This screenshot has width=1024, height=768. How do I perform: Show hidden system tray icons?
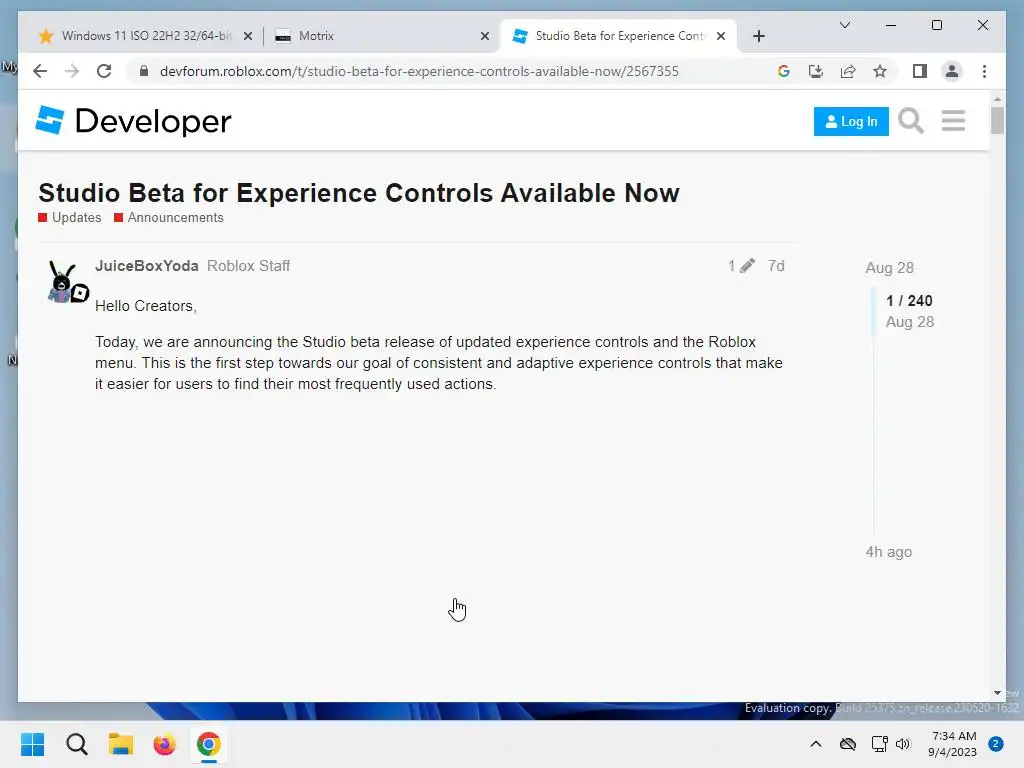click(x=816, y=744)
